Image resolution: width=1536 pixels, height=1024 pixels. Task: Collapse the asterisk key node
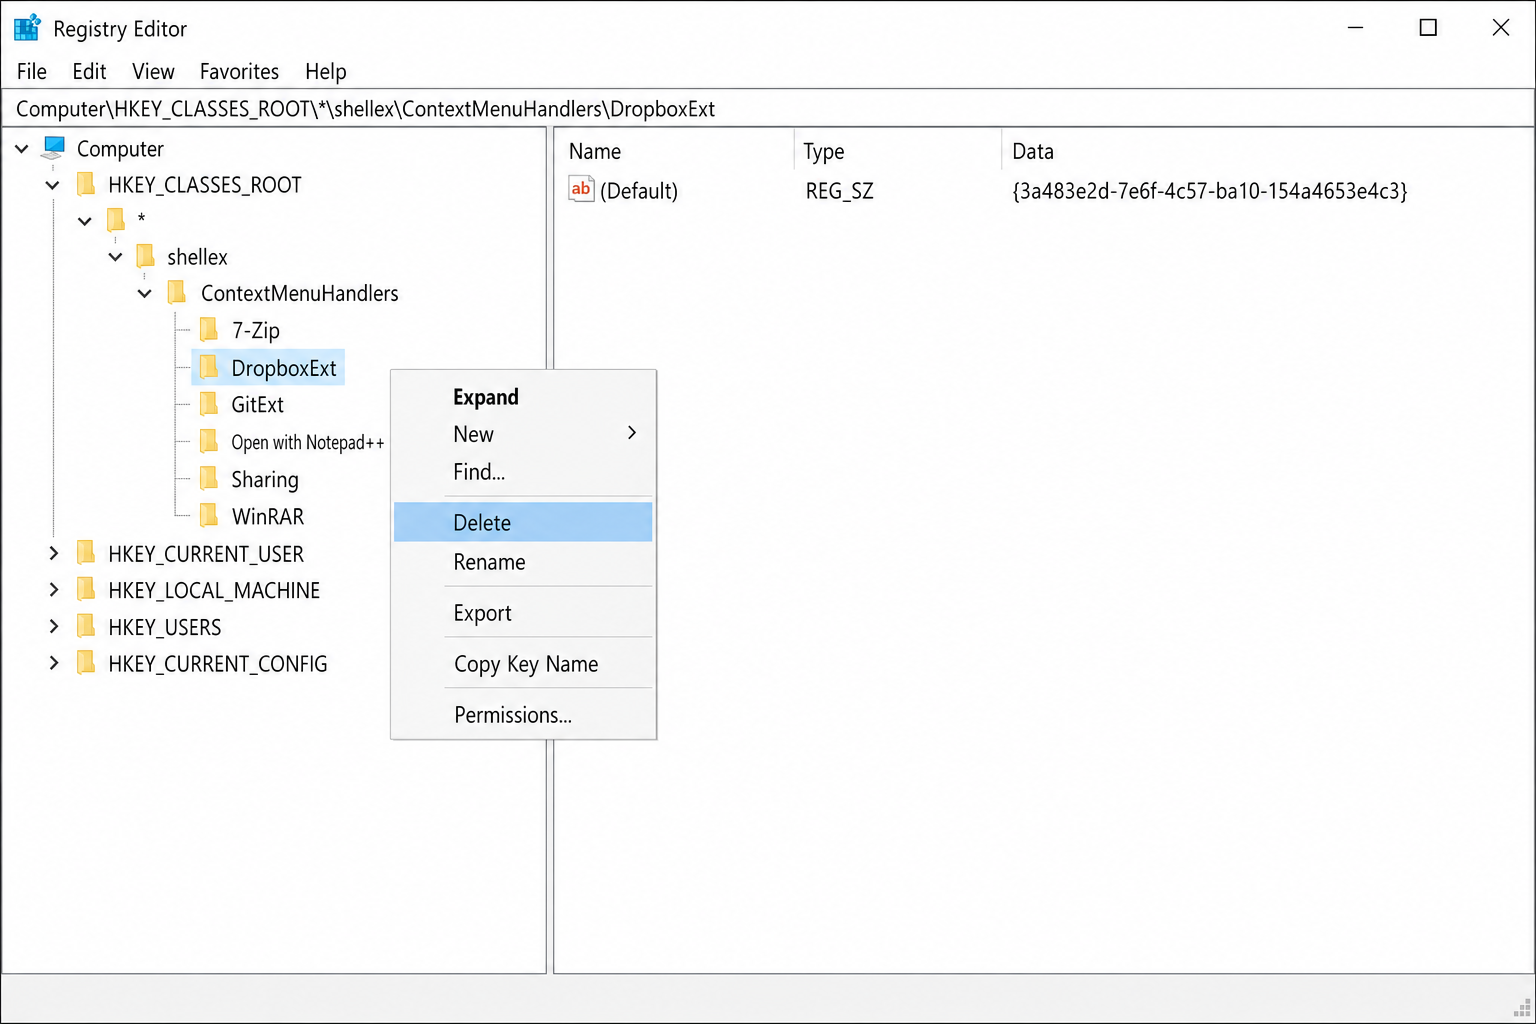[85, 221]
